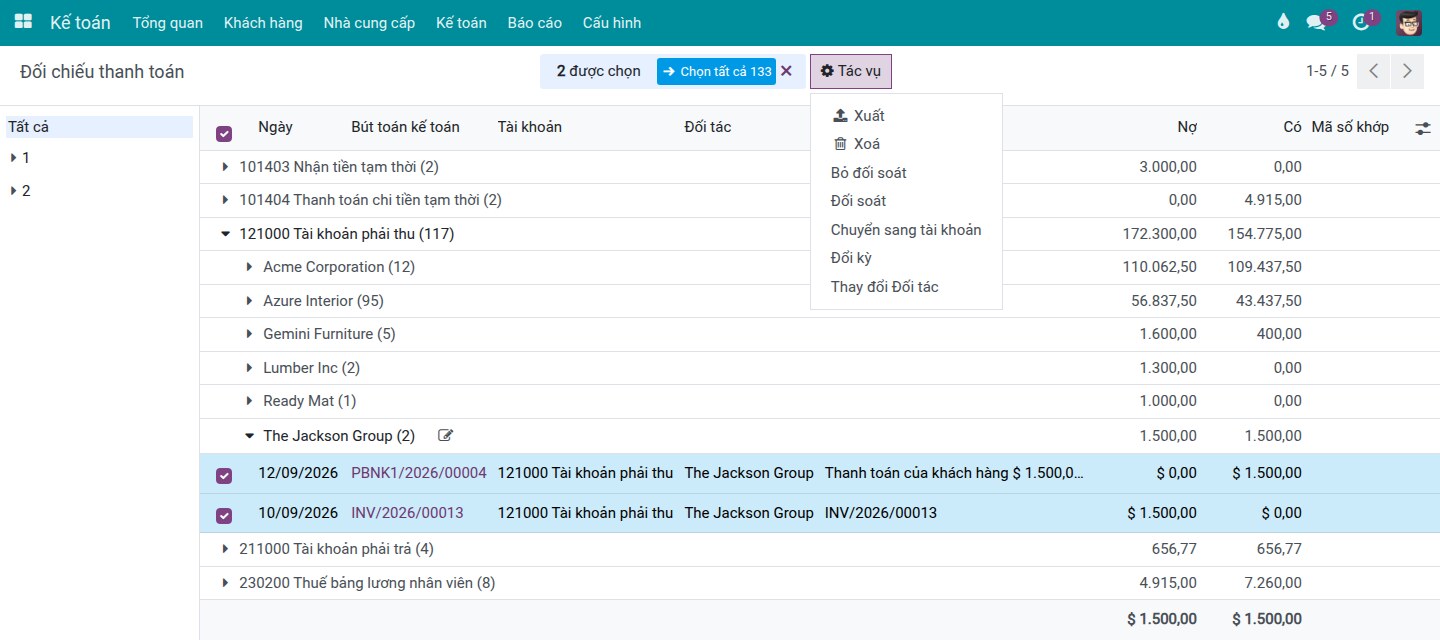Image resolution: width=1440 pixels, height=640 pixels.
Task: Clear selection with the X icon
Action: (x=786, y=71)
